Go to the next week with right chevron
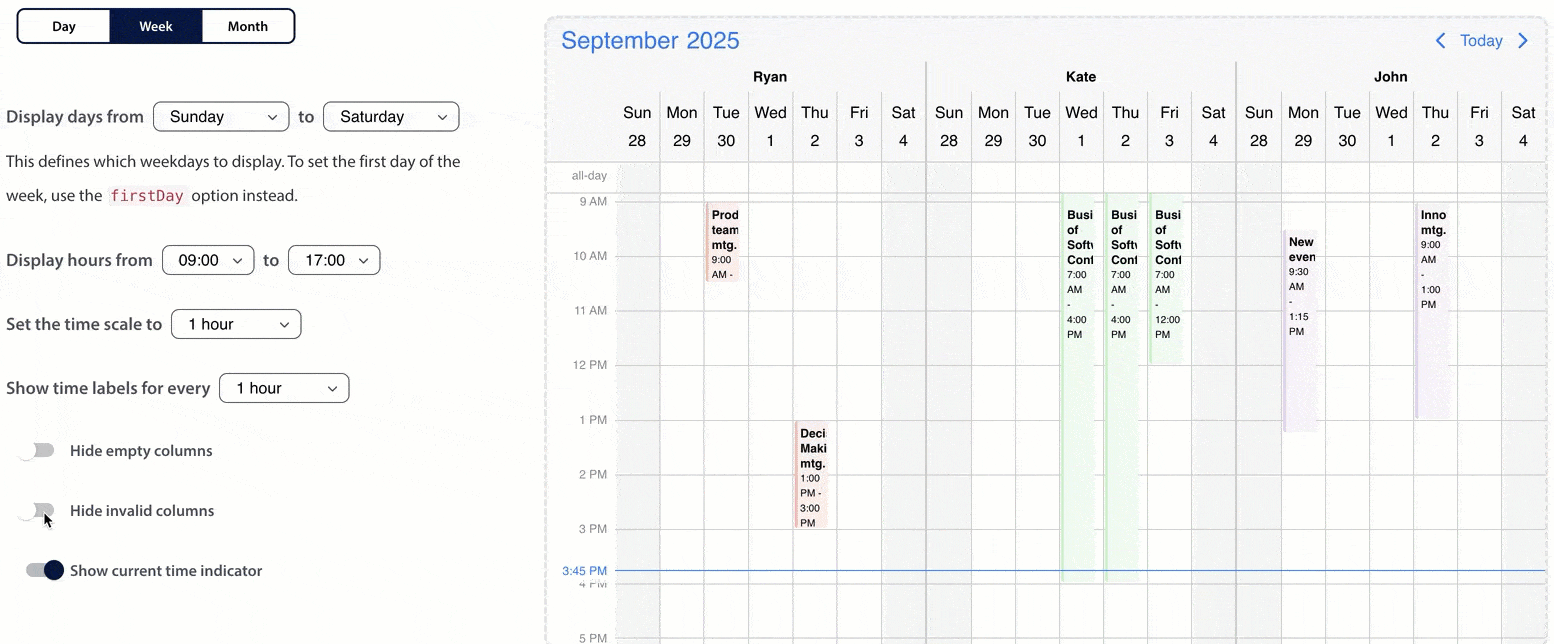This screenshot has height=644, width=1554. click(x=1523, y=41)
